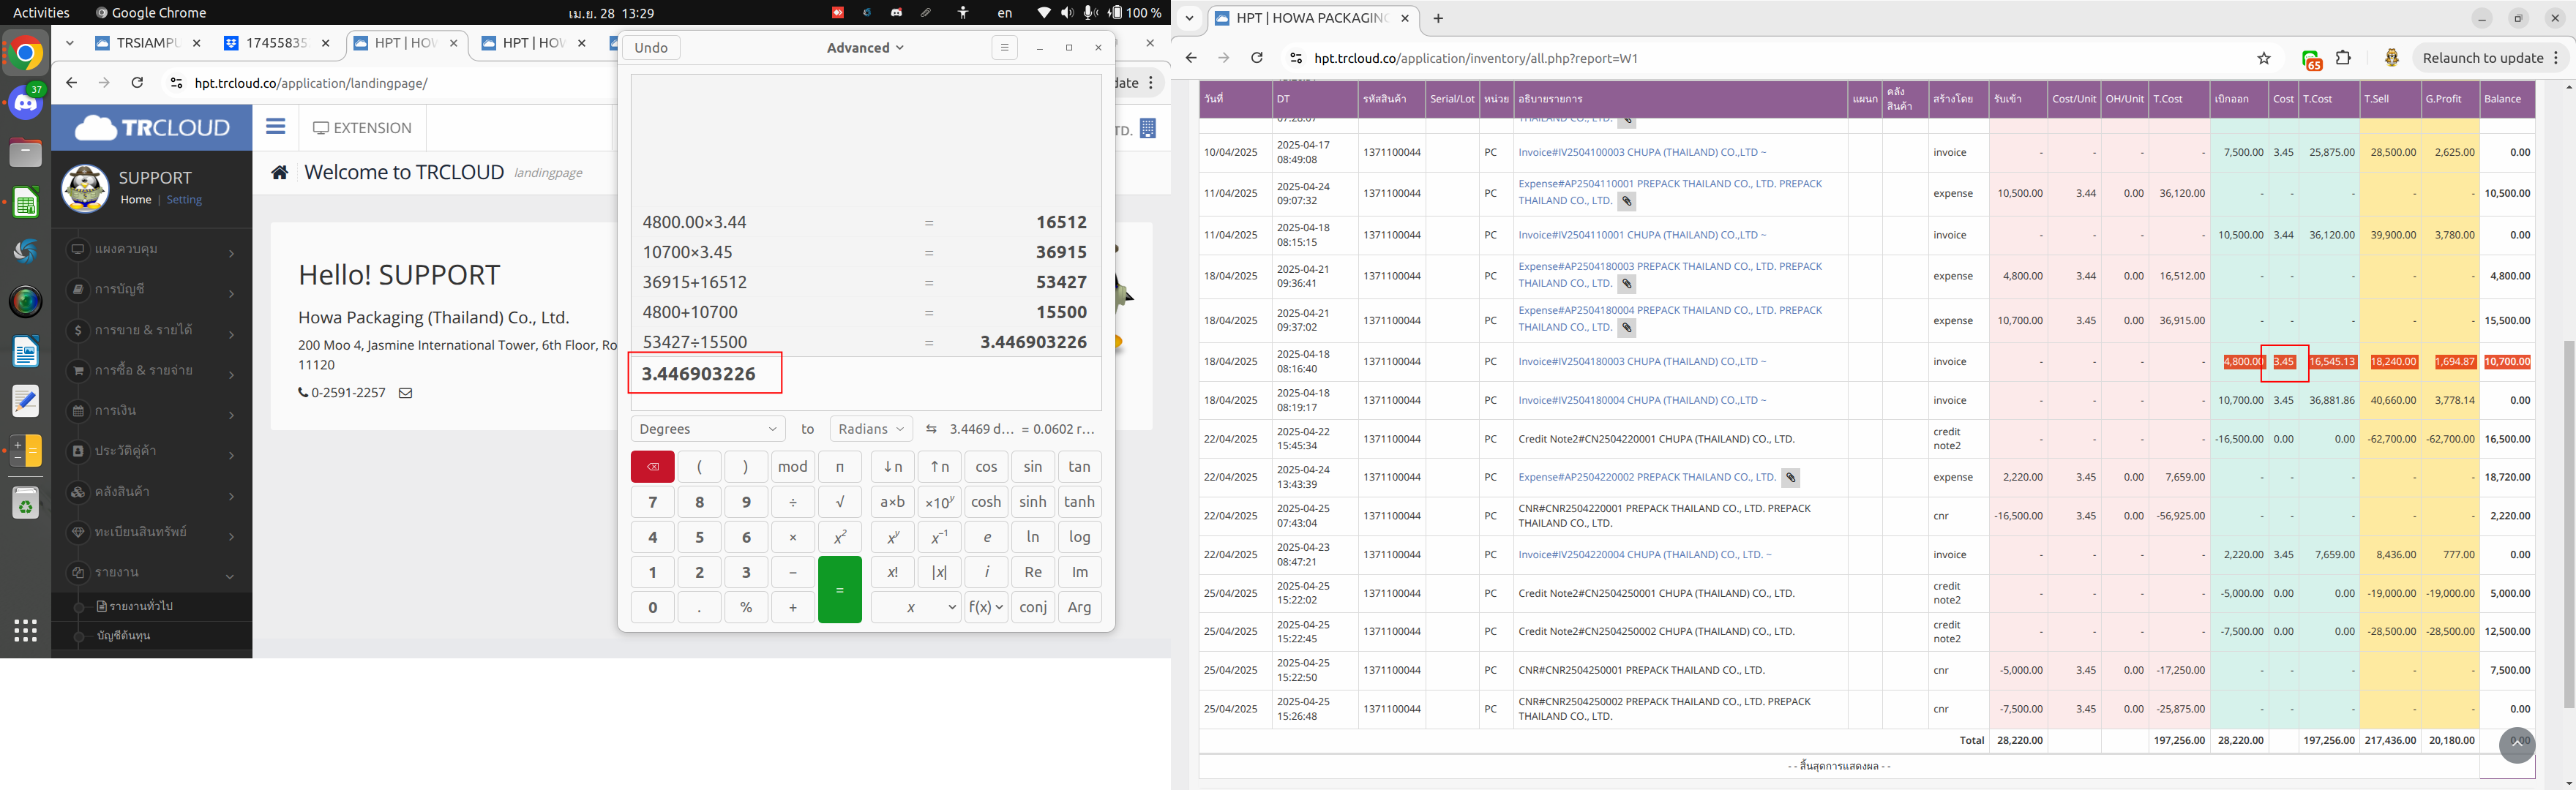The image size is (2576, 790).
Task: Open tab search chevron in right Chrome window
Action: (x=1189, y=18)
